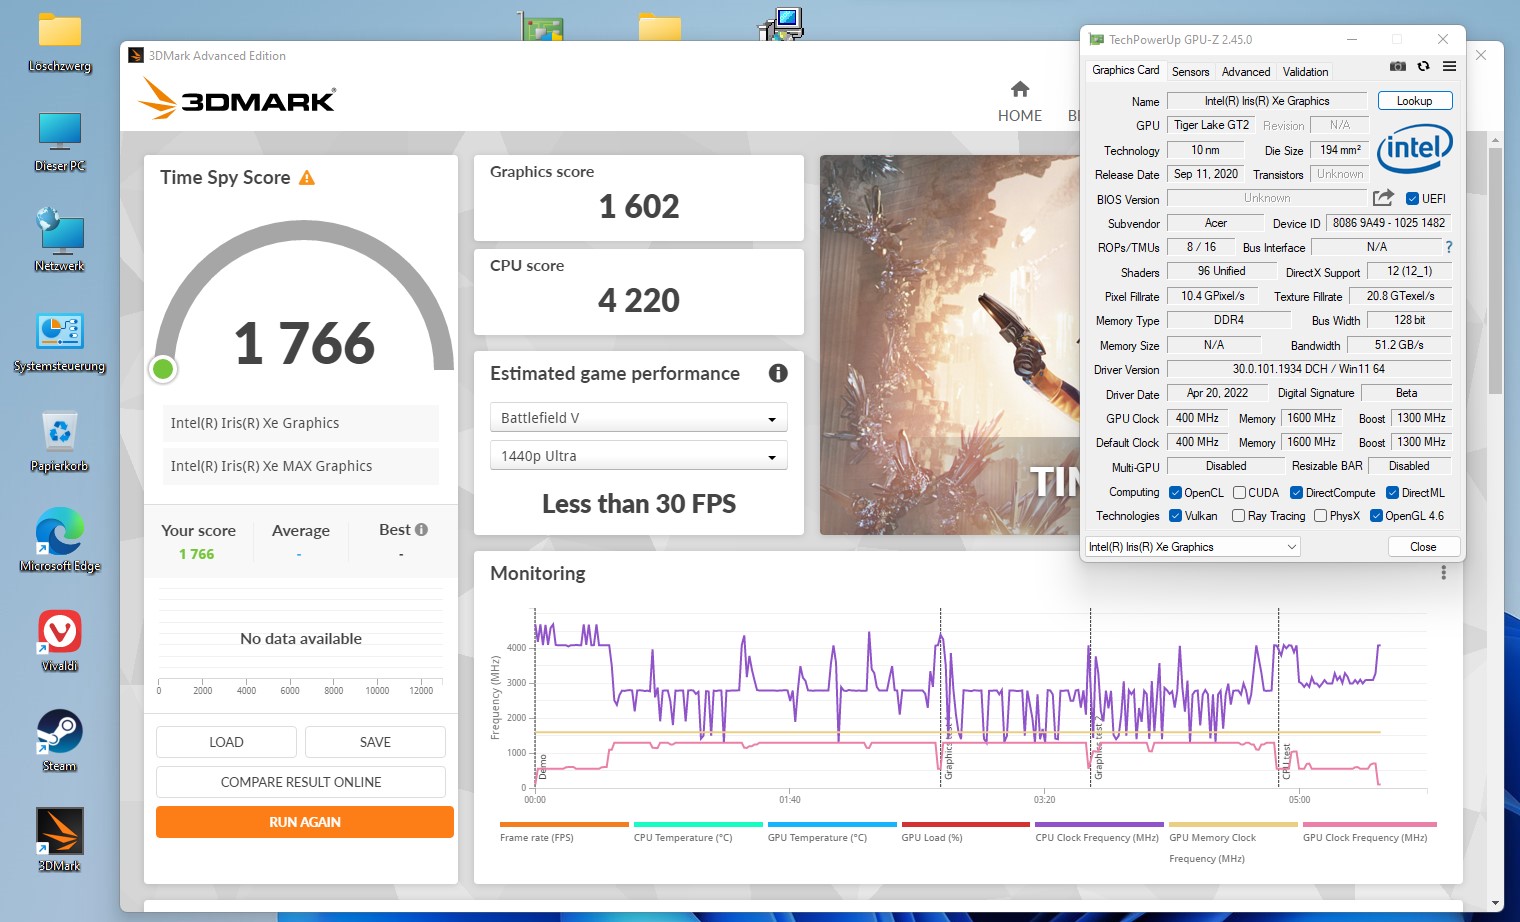Toggle the OpenCL checkbox
Image resolution: width=1520 pixels, height=922 pixels.
point(1175,493)
